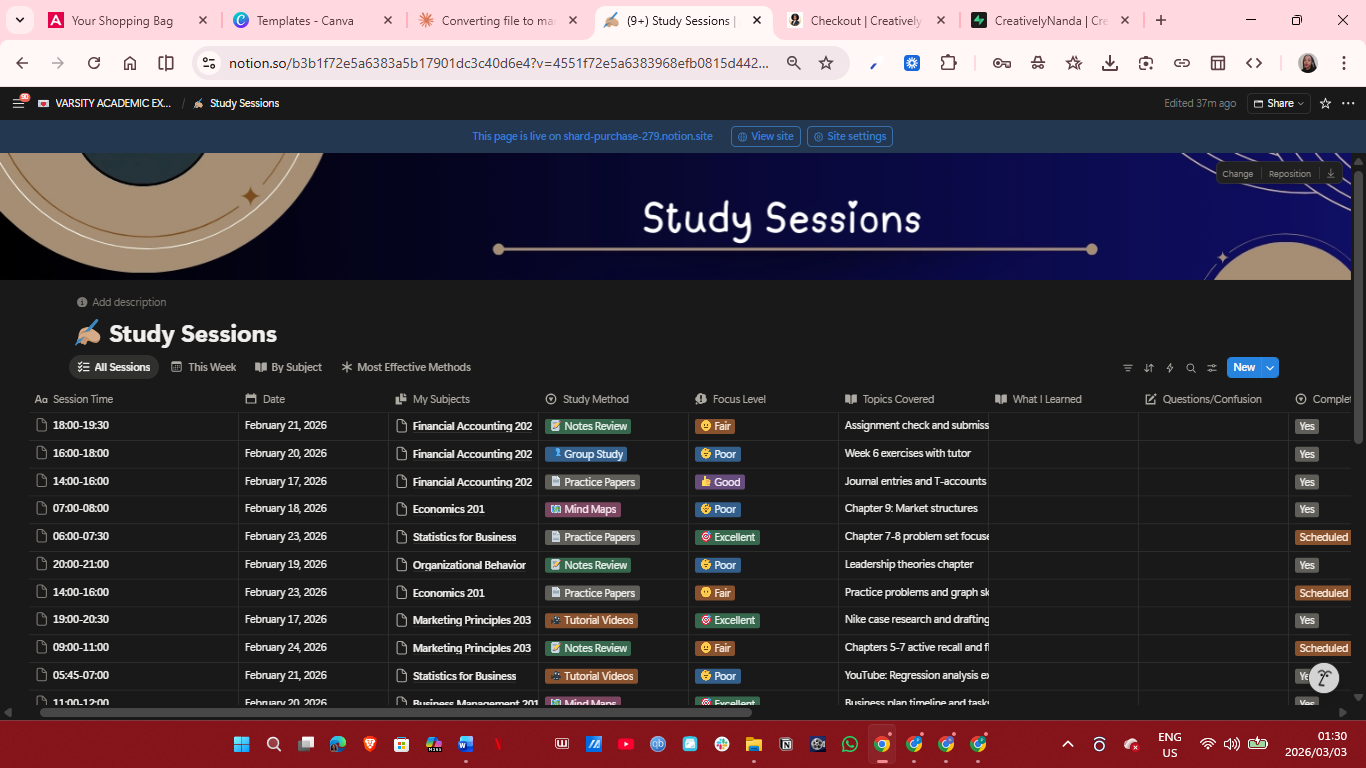Open the search icon in the database toolbar
1366x768 pixels.
(x=1190, y=368)
